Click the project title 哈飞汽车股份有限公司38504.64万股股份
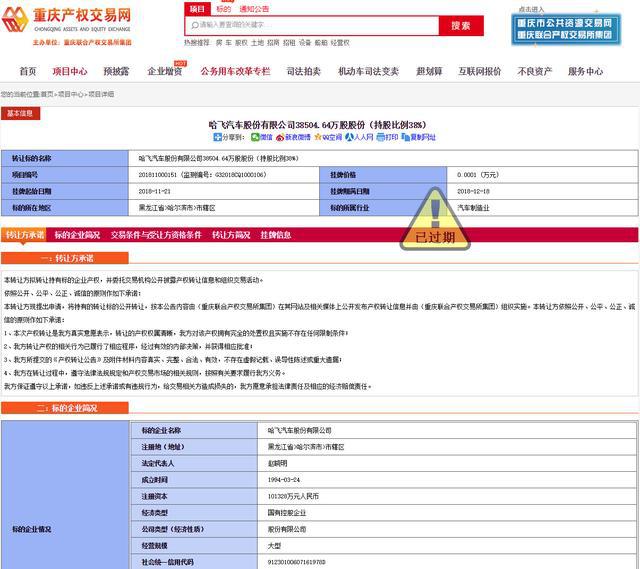 317,124
